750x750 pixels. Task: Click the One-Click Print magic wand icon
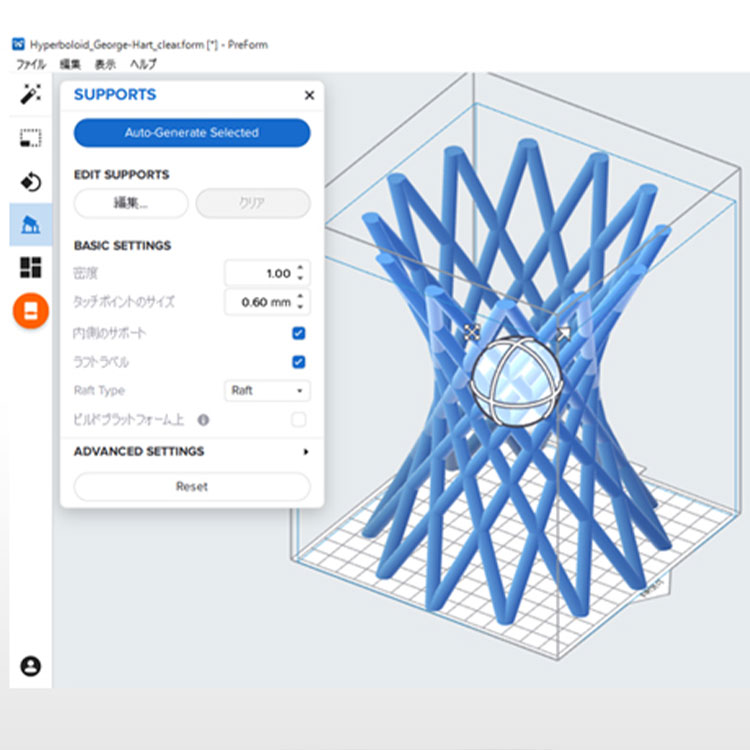point(30,95)
